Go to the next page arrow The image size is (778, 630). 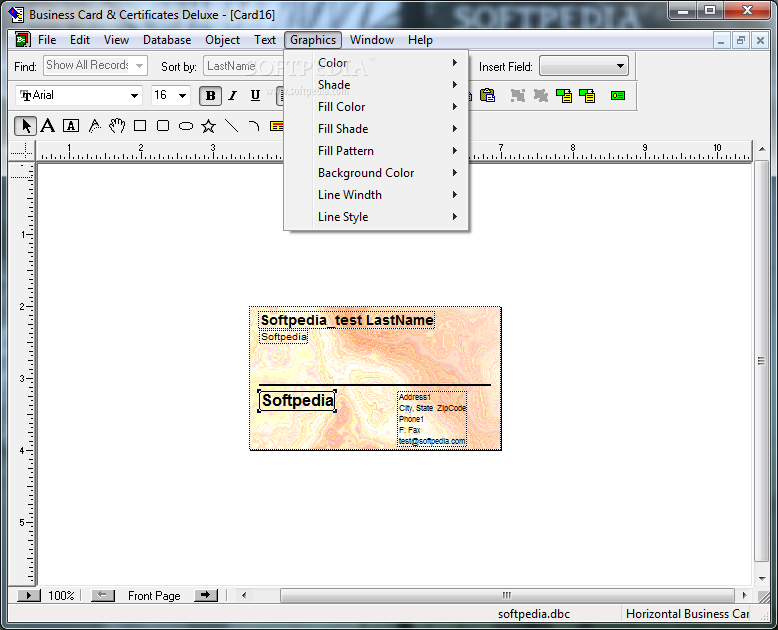pos(206,595)
